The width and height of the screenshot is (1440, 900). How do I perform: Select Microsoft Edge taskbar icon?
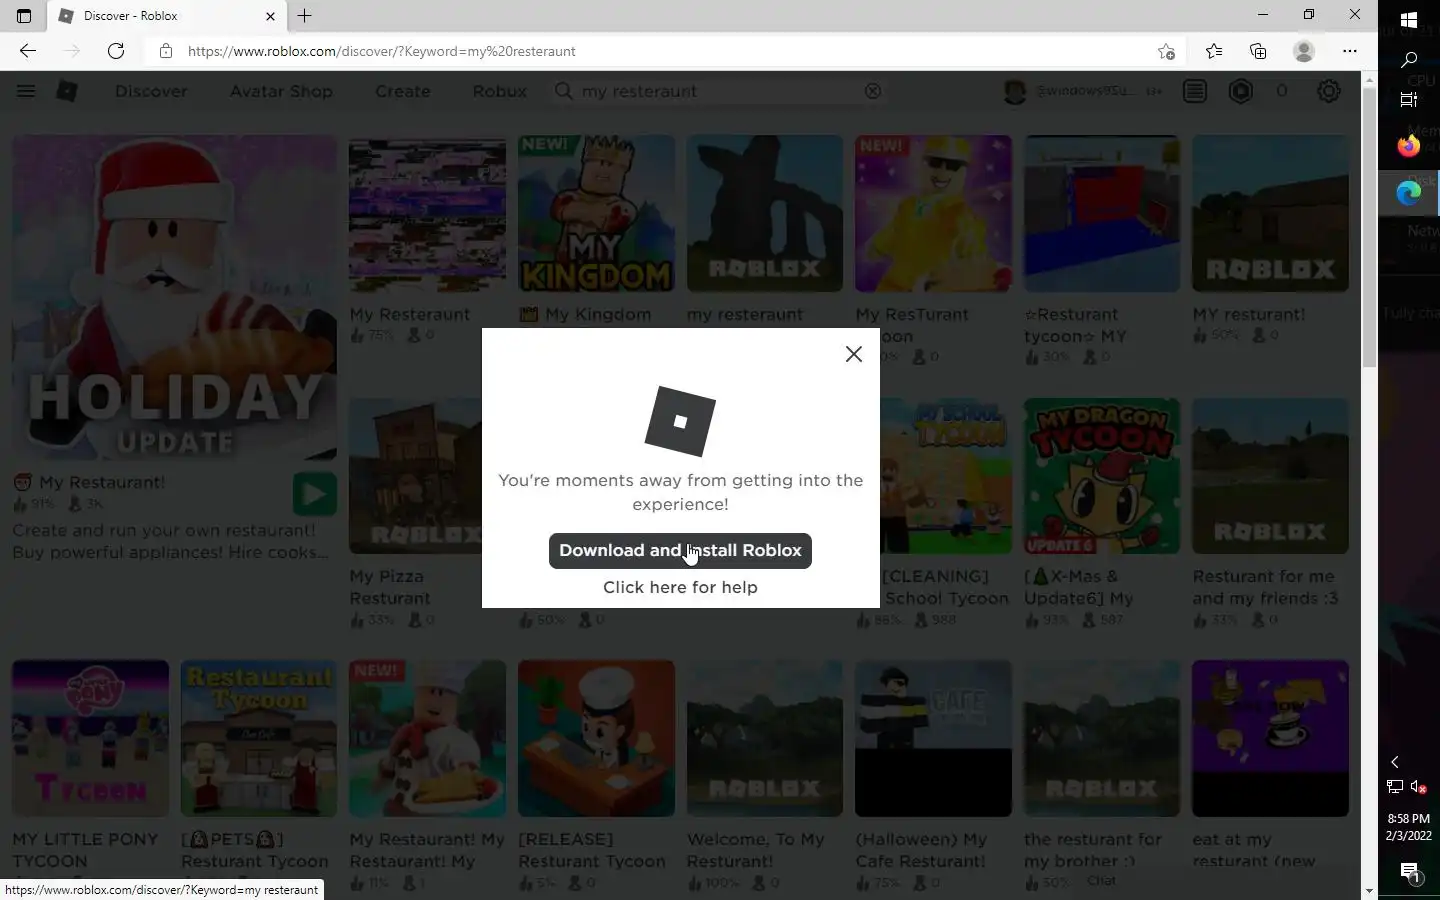click(x=1409, y=192)
